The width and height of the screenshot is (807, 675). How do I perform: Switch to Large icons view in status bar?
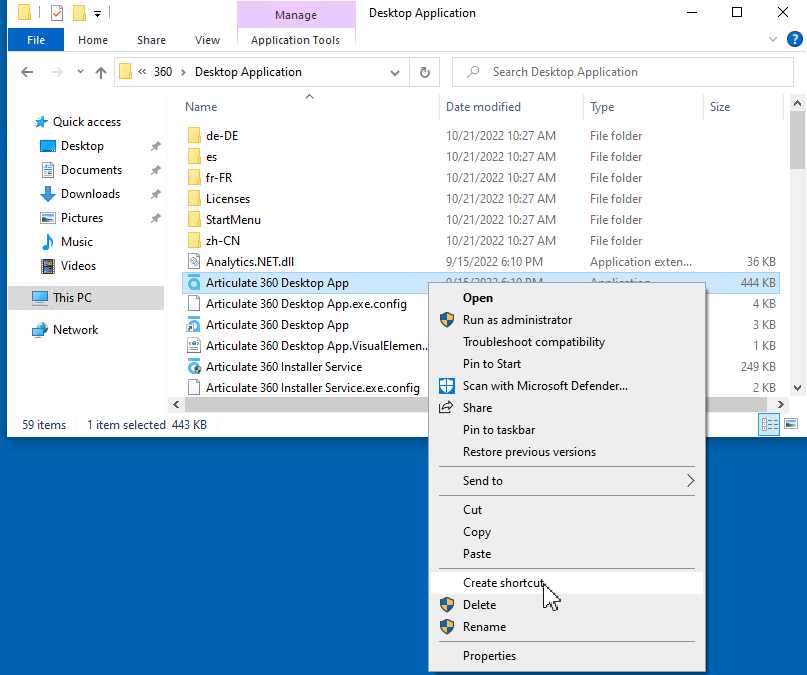point(791,424)
